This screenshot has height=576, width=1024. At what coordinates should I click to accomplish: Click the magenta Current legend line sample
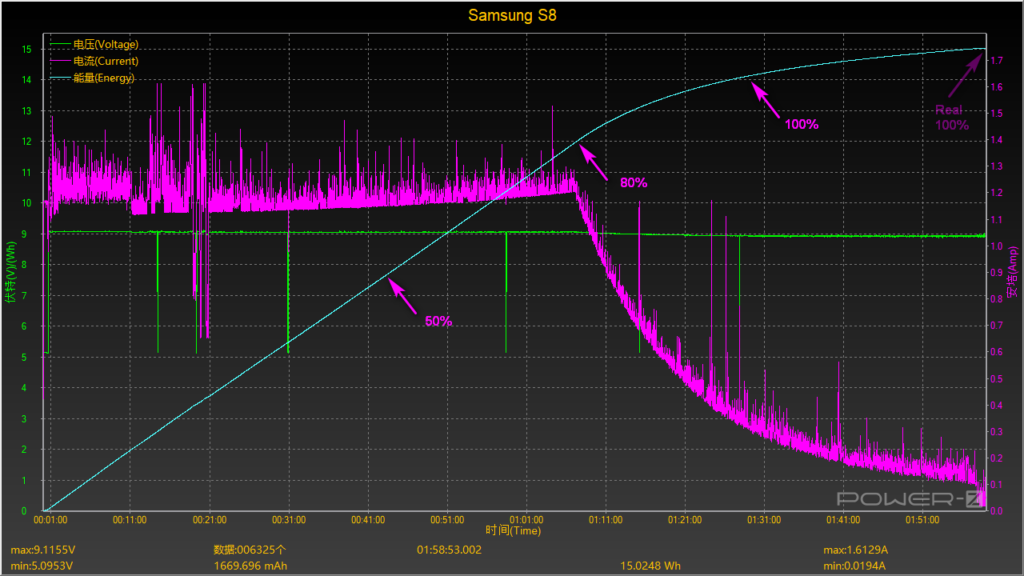click(x=60, y=61)
